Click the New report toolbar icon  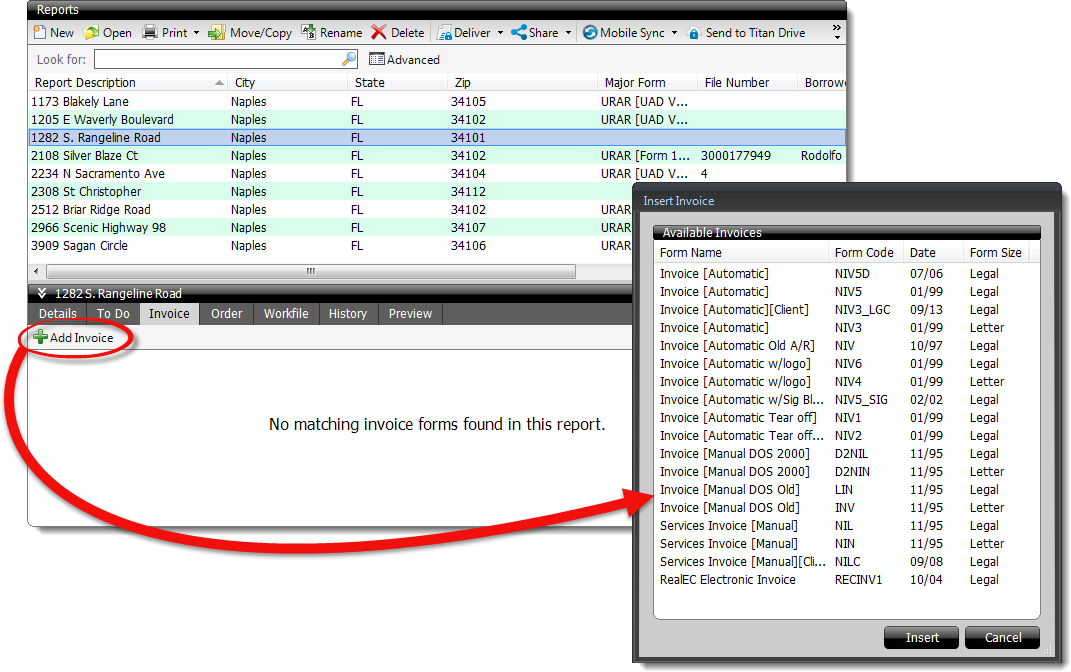click(40, 33)
